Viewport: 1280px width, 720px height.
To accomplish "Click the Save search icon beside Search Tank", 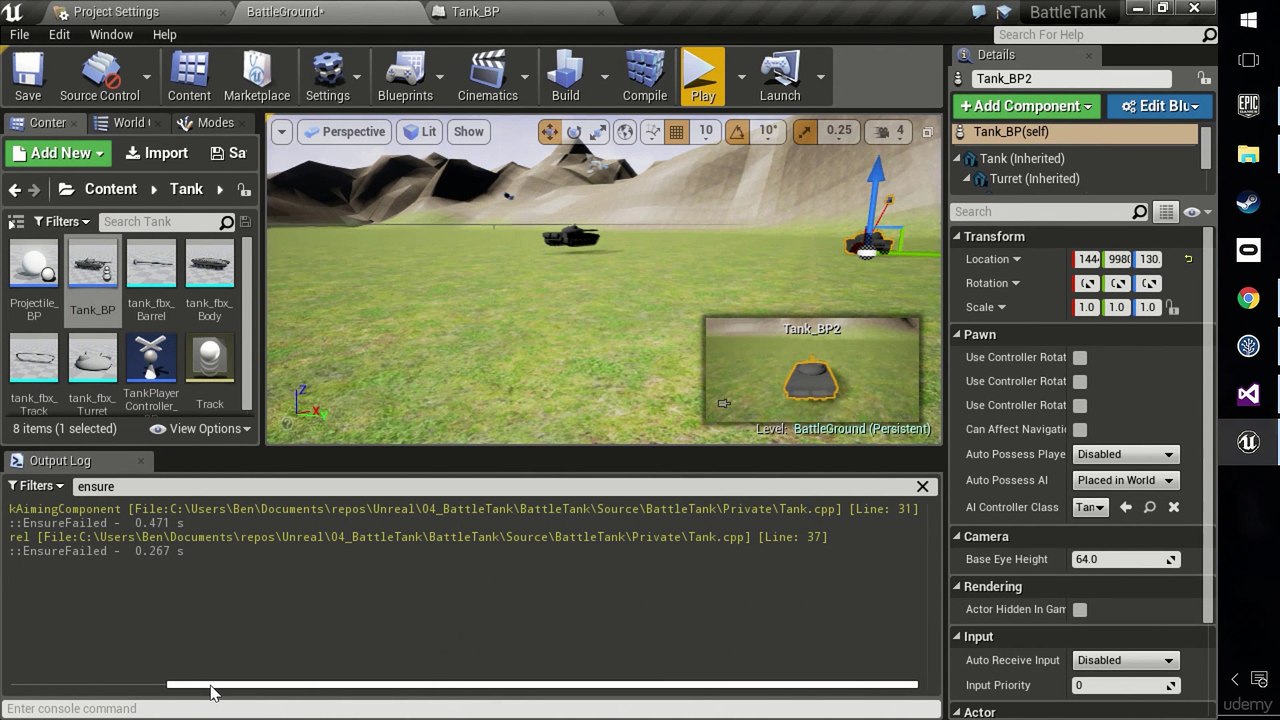I will (x=245, y=222).
